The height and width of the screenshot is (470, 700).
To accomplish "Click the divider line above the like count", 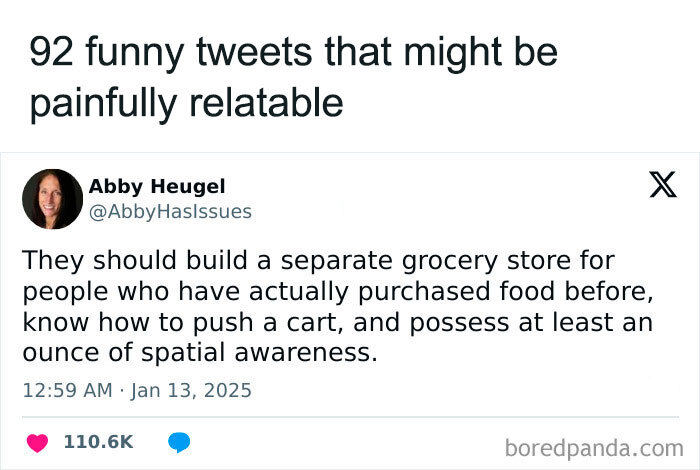I will click(350, 417).
